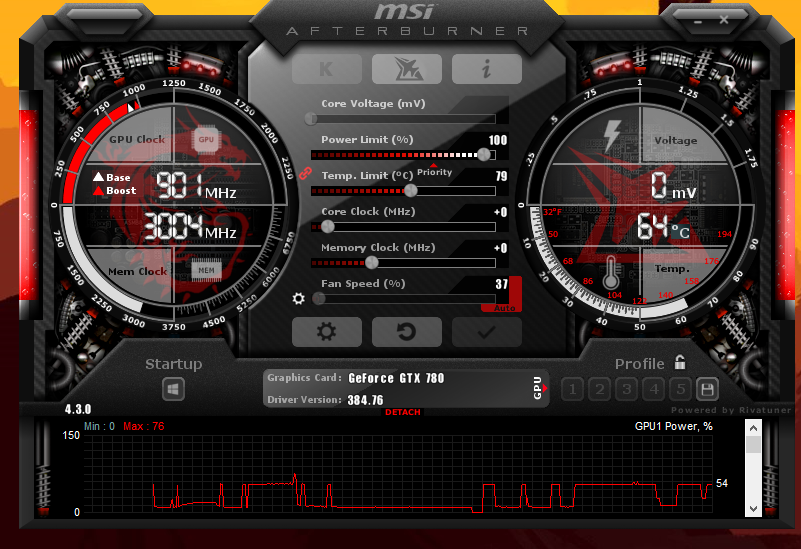Click the thermometer temperature icon

coord(611,272)
